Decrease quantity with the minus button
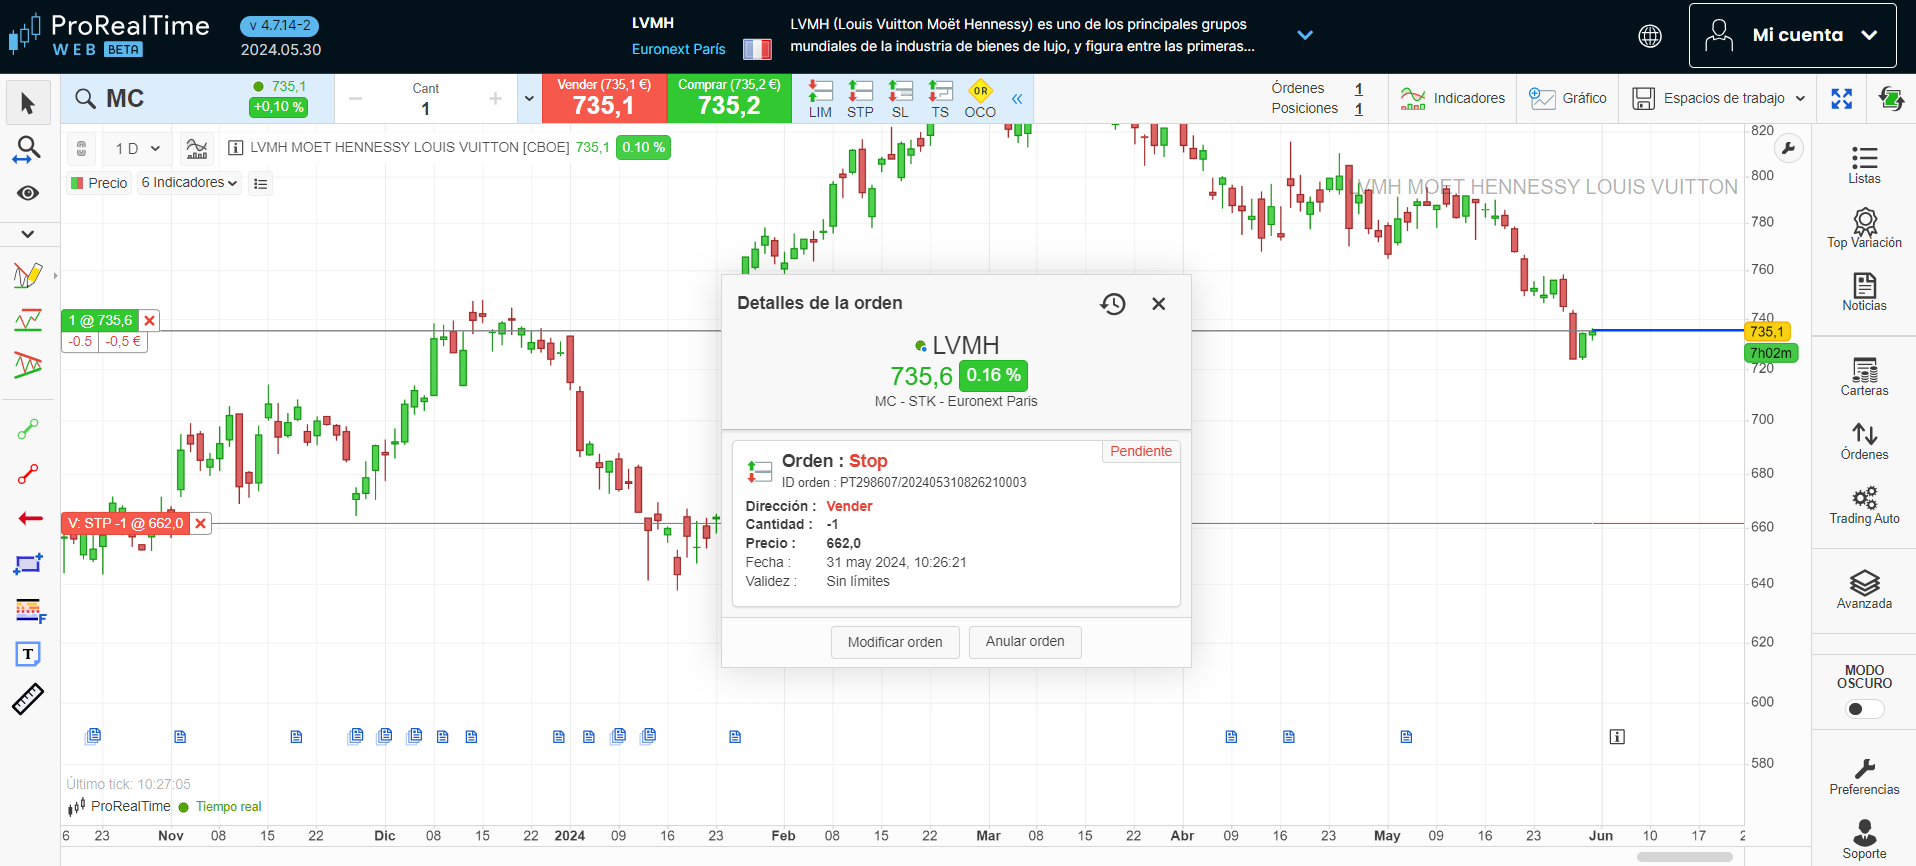Screen dimensions: 1916x866 [355, 98]
